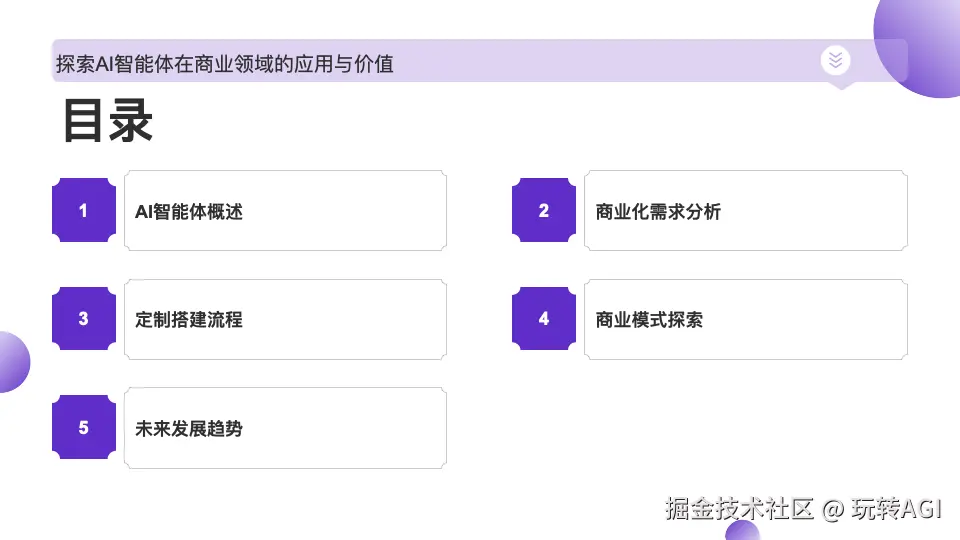Click the purple half-circle on left edge

click(11, 361)
